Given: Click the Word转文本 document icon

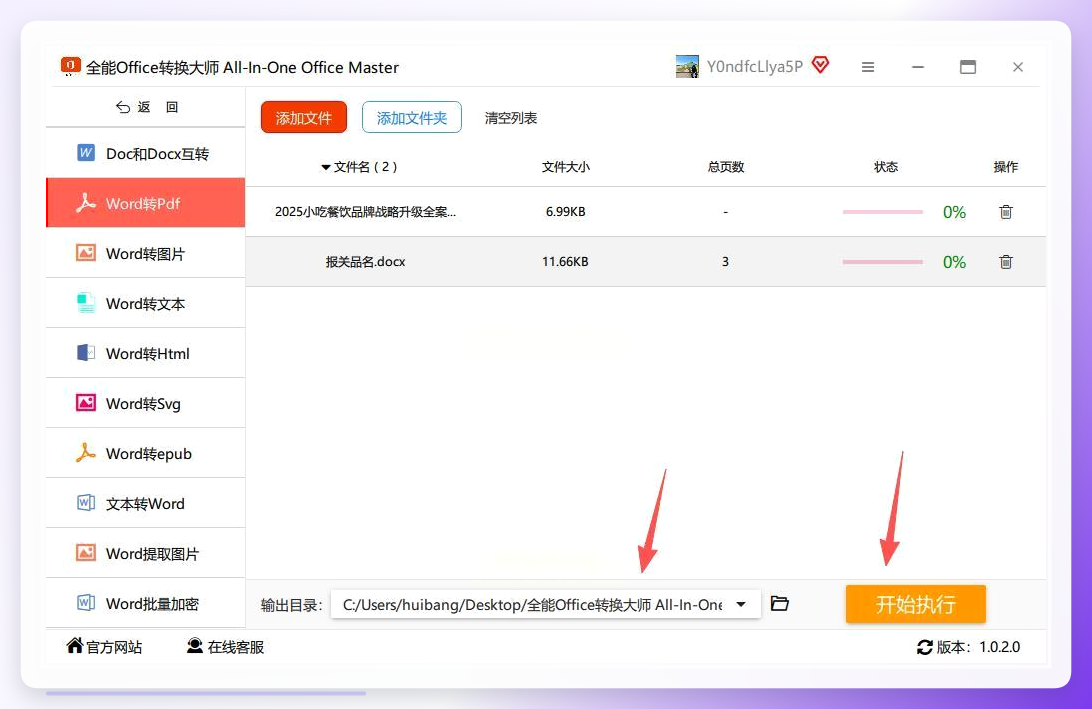Looking at the screenshot, I should coord(86,303).
